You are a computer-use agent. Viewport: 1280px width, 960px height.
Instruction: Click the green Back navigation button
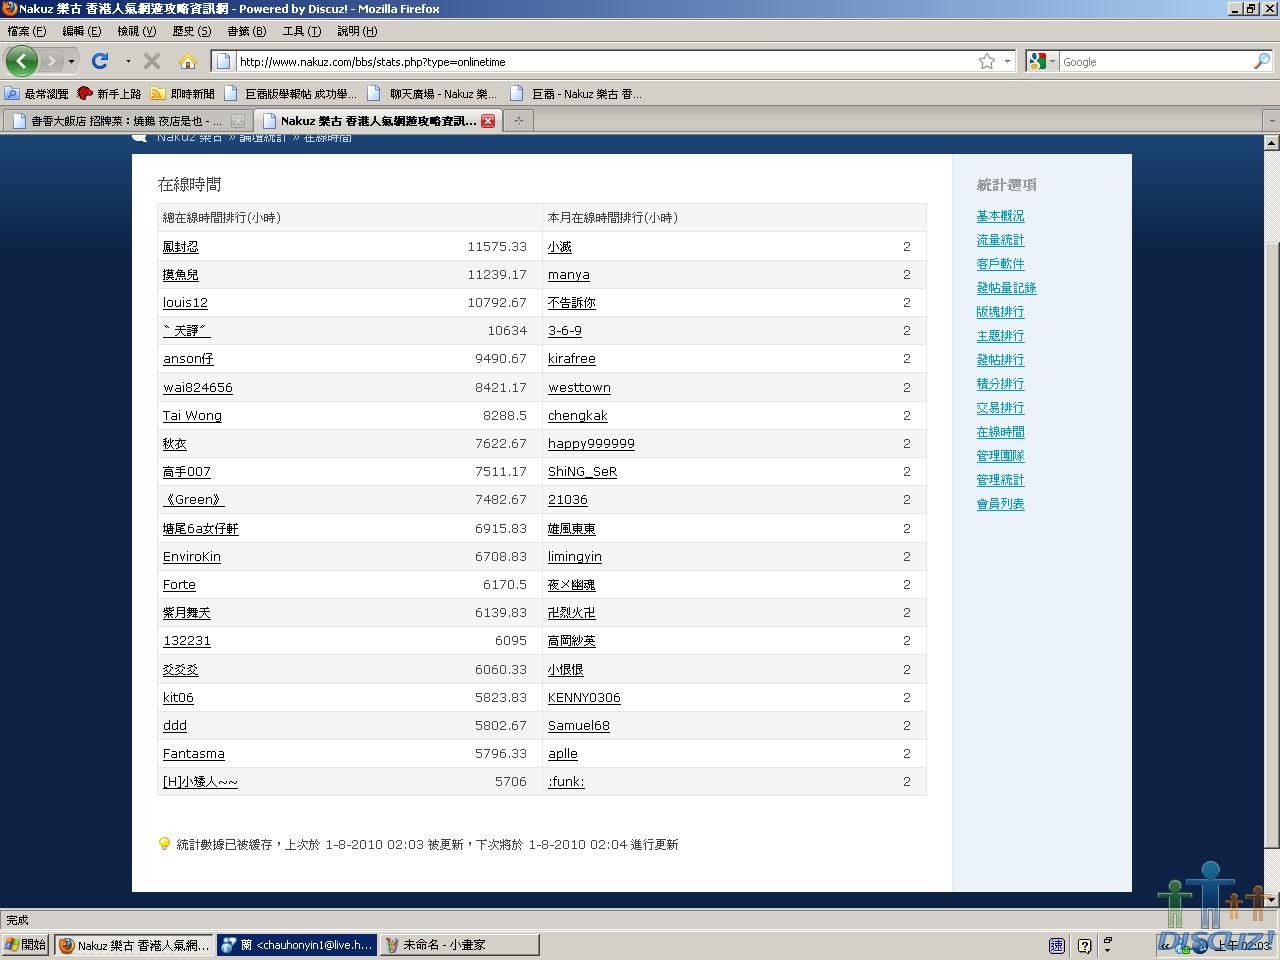[x=21, y=61]
